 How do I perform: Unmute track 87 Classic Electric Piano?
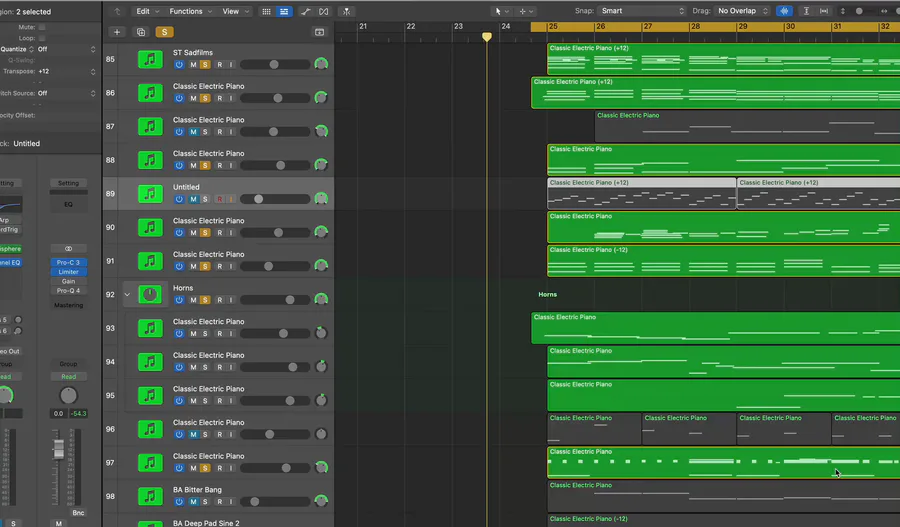pos(193,132)
